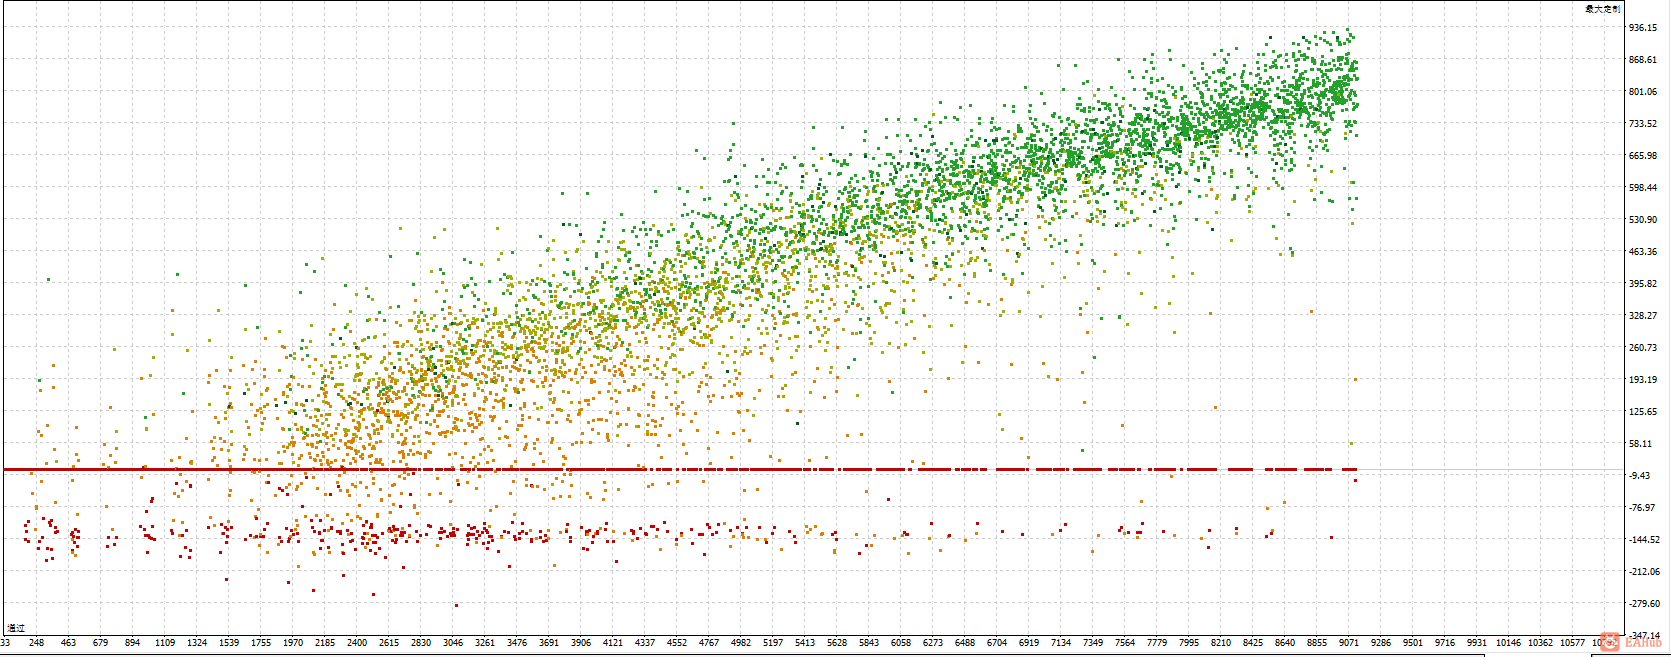Click the 4552 X-axis label

click(x=677, y=643)
